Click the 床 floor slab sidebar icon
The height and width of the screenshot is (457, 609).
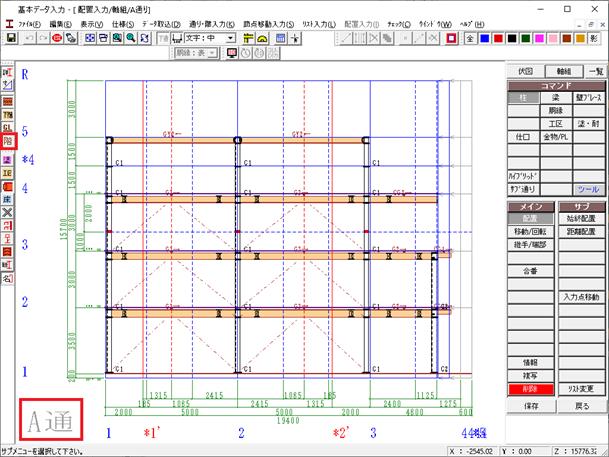[x=8, y=199]
